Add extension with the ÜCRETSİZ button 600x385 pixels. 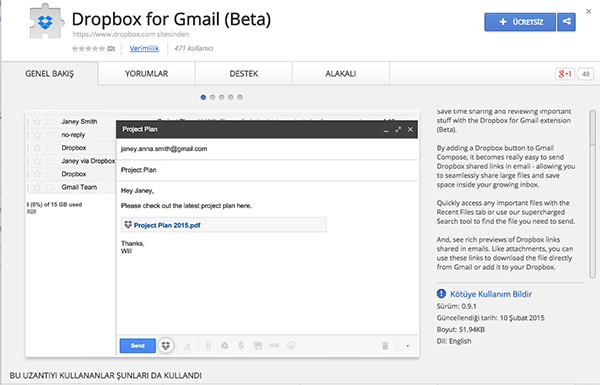pos(520,22)
